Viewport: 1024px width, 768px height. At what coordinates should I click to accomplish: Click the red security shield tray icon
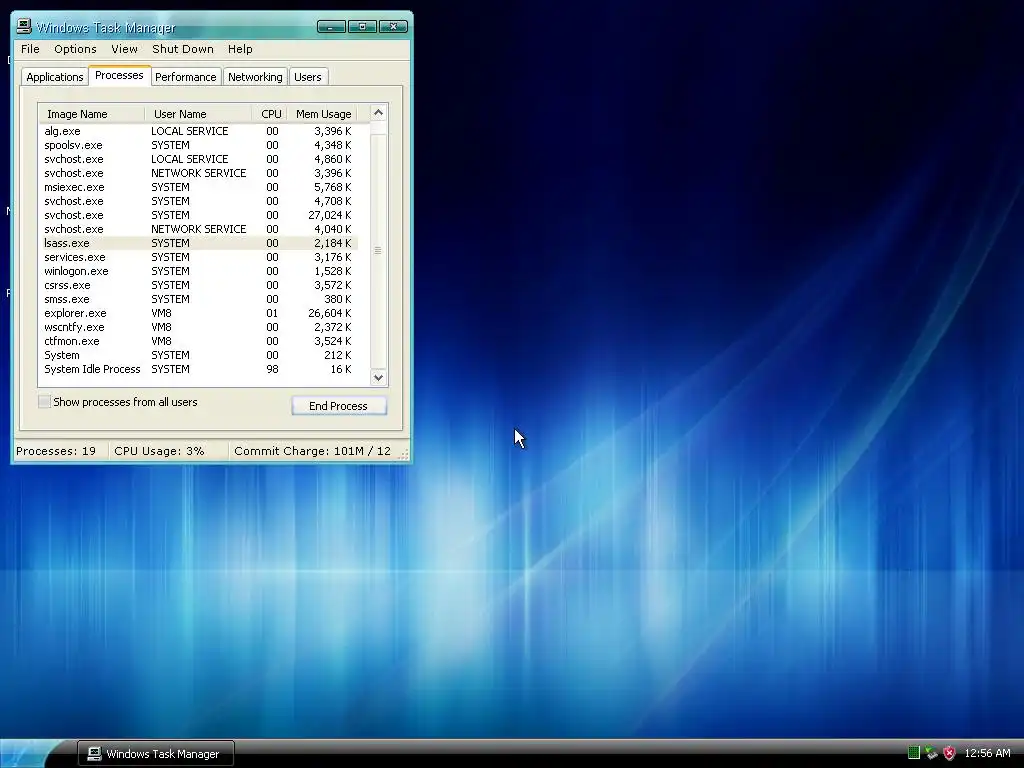[x=950, y=753]
